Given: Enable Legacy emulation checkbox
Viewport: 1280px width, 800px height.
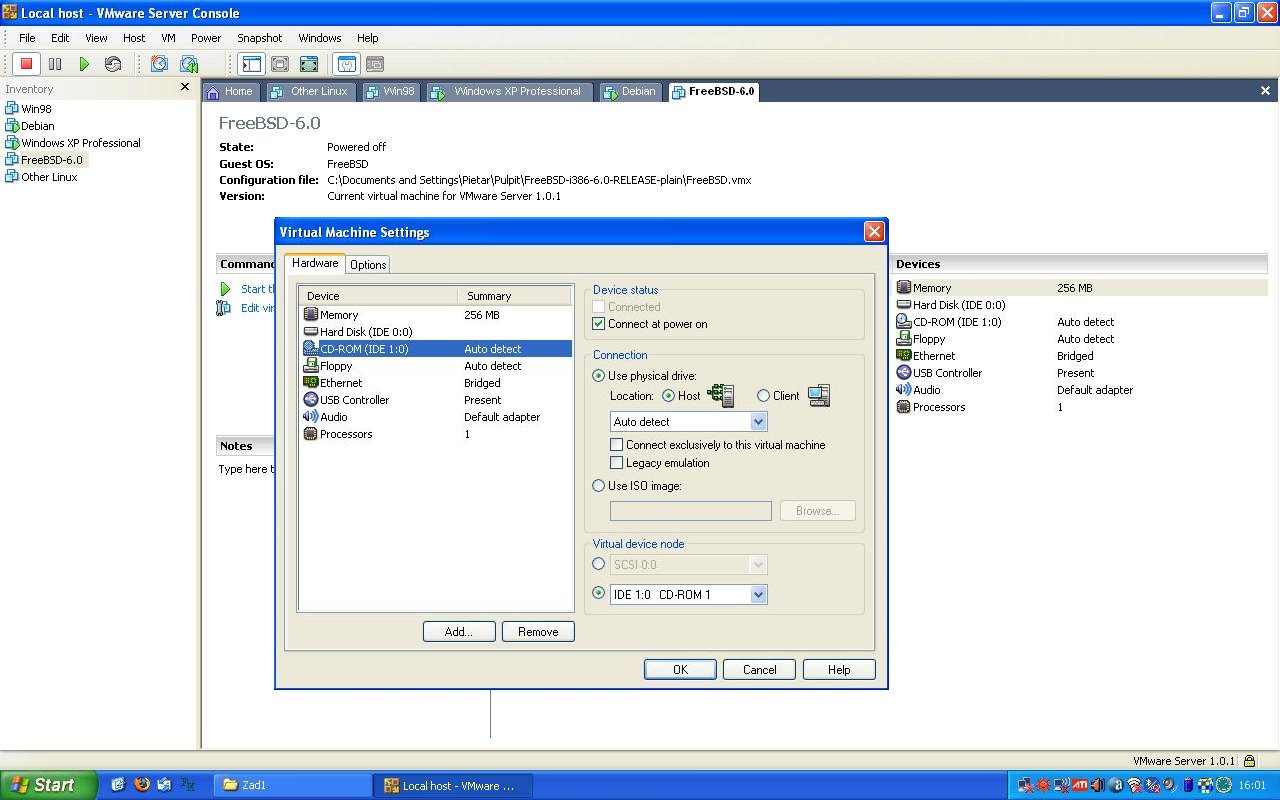Looking at the screenshot, I should [617, 463].
